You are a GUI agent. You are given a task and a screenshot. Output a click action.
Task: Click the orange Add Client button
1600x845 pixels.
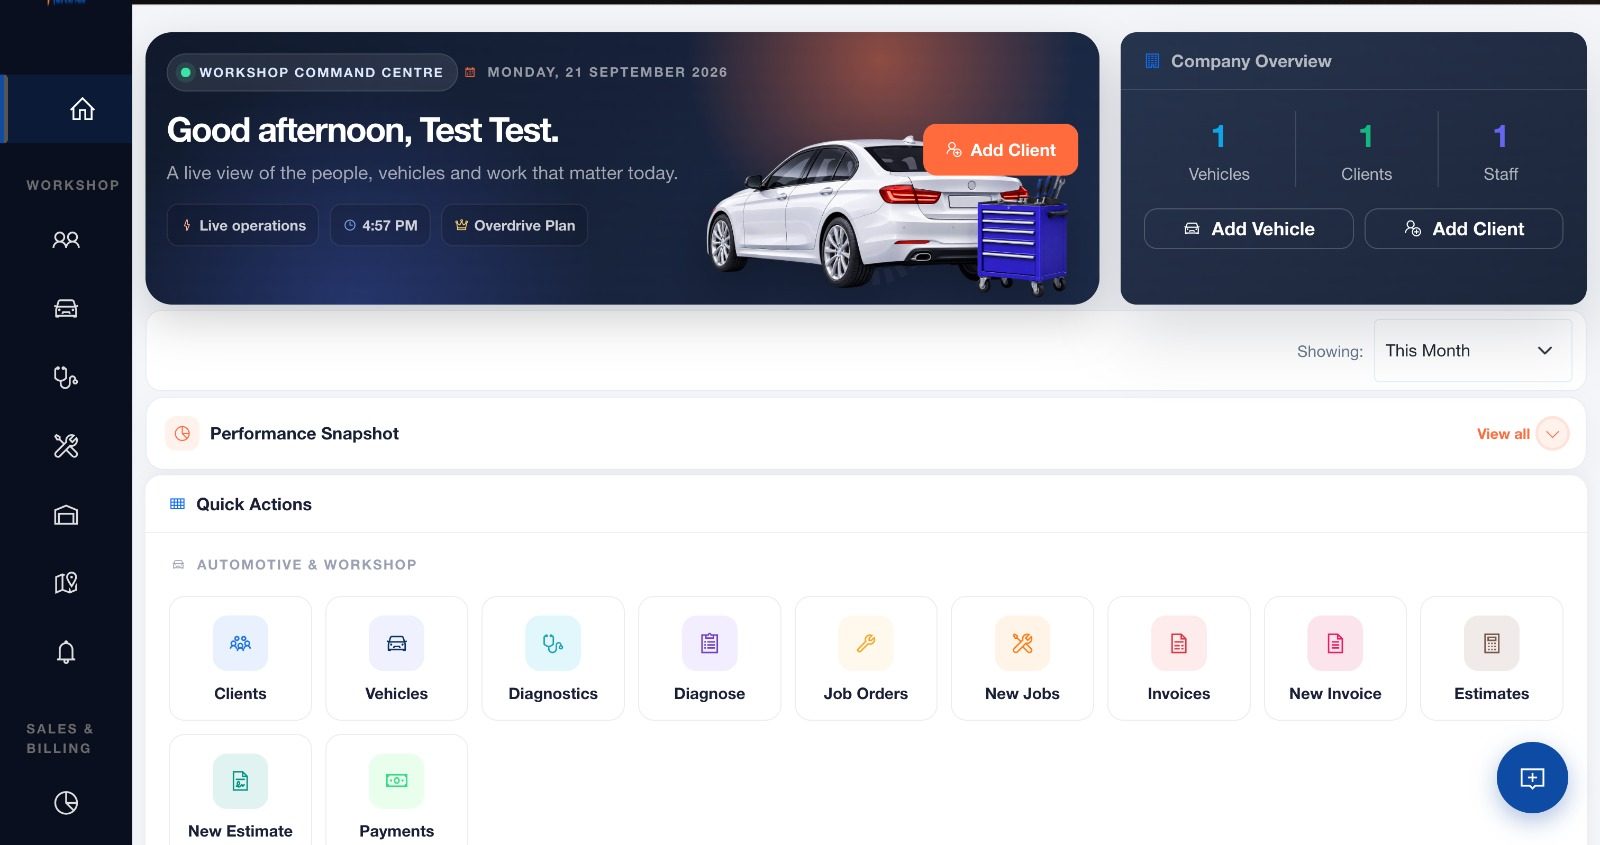pyautogui.click(x=1000, y=150)
